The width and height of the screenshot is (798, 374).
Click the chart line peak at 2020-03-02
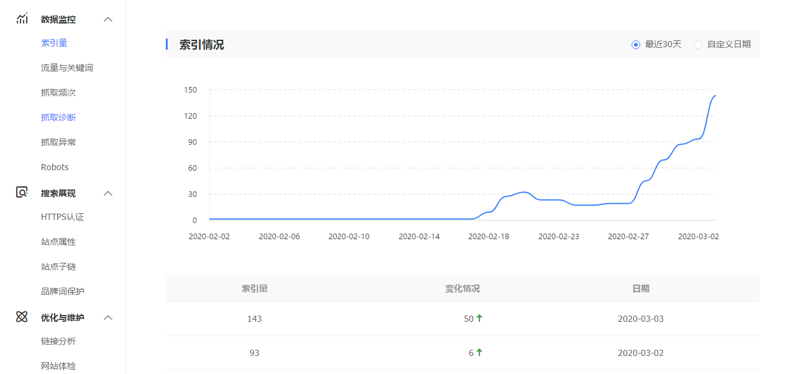click(x=699, y=138)
